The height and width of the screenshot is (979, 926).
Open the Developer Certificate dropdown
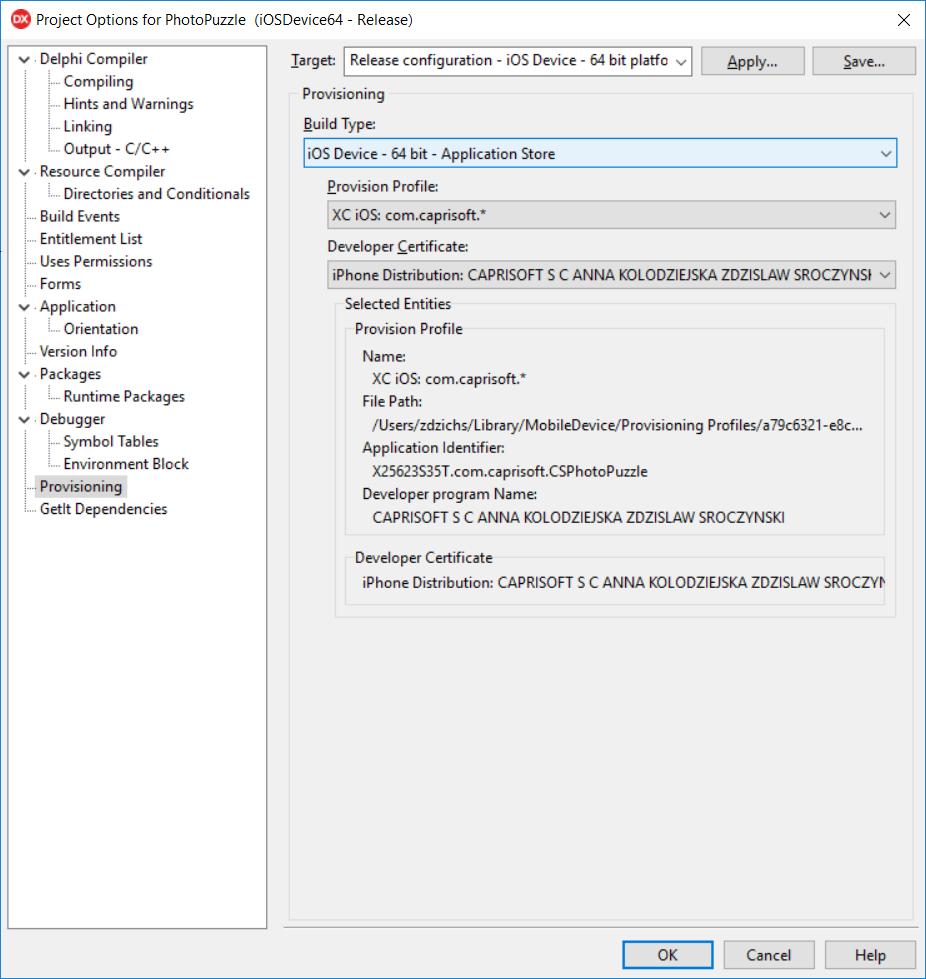click(611, 275)
